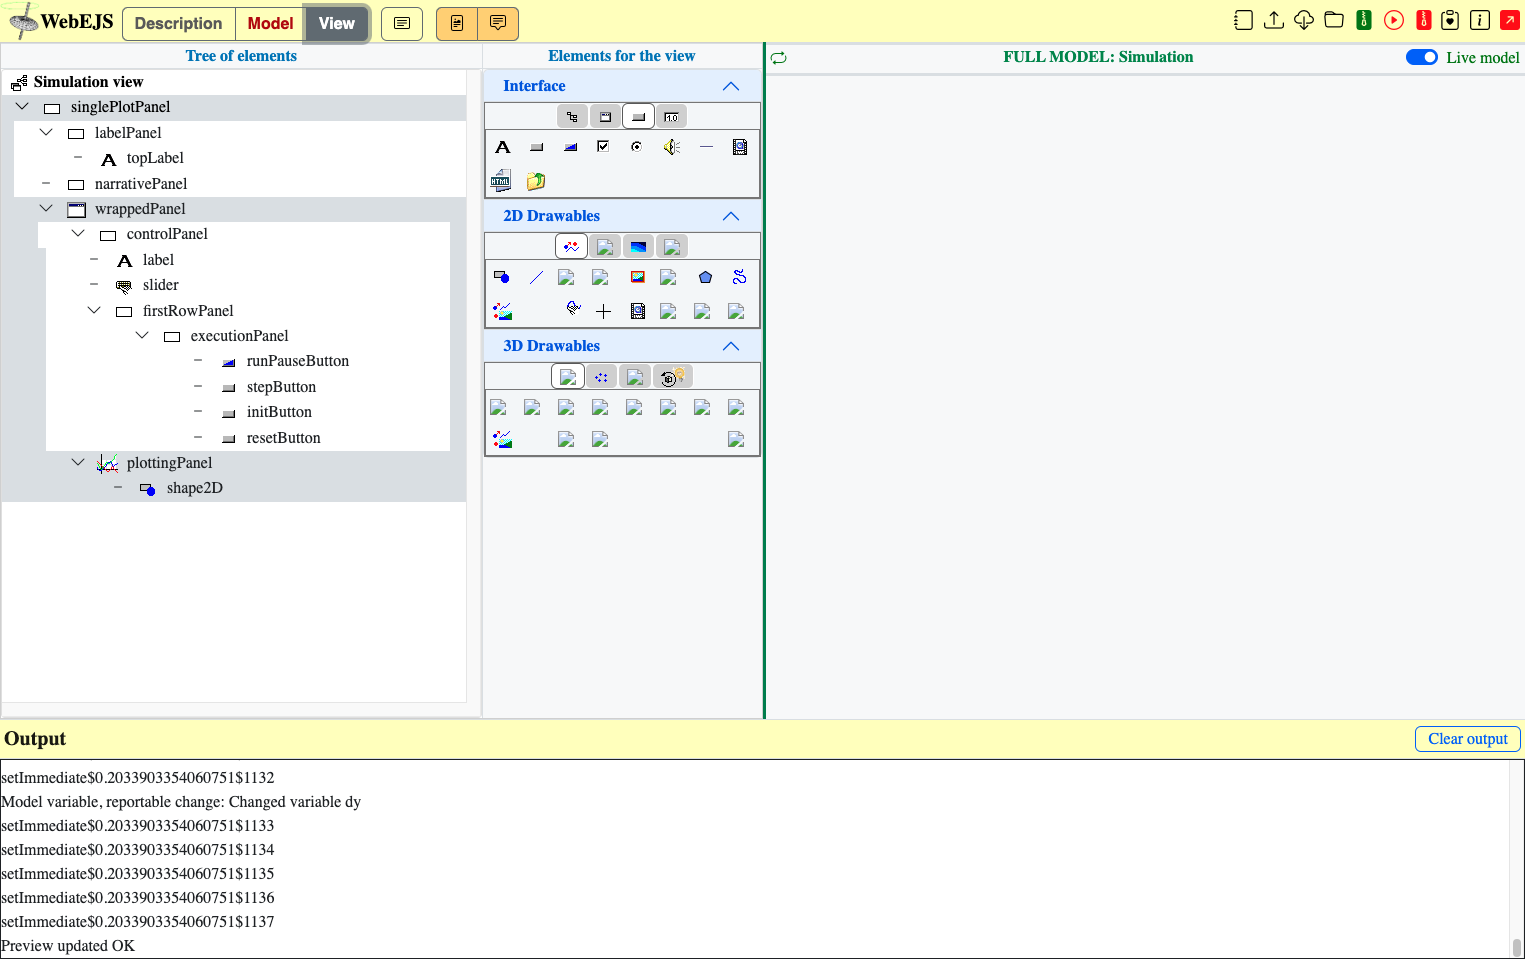Click the red arrow expand icon
This screenshot has height=959, width=1525.
coord(1510,20)
